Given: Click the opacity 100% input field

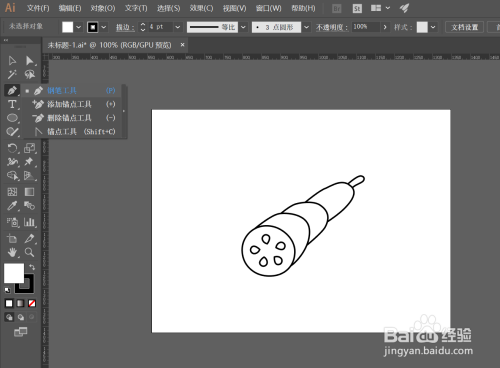Looking at the screenshot, I should [x=366, y=27].
